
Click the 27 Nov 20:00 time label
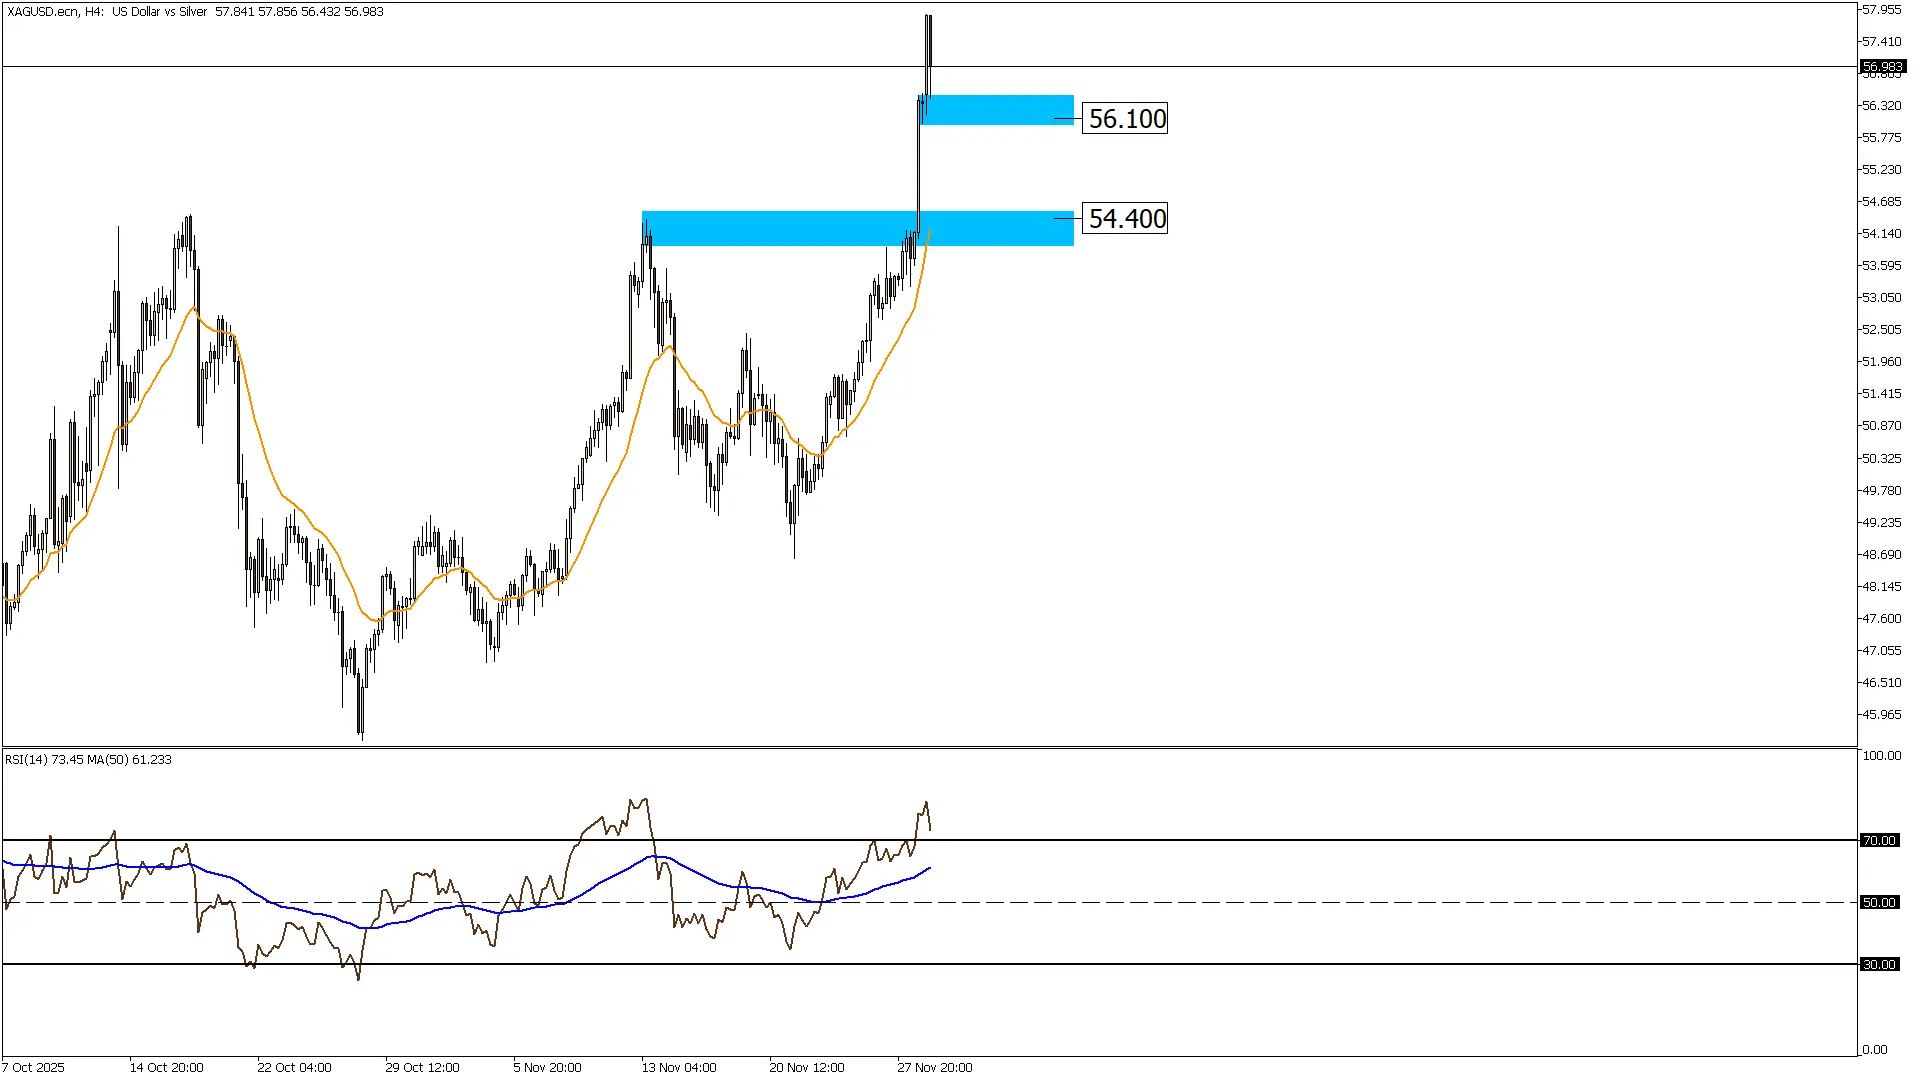click(x=934, y=1068)
